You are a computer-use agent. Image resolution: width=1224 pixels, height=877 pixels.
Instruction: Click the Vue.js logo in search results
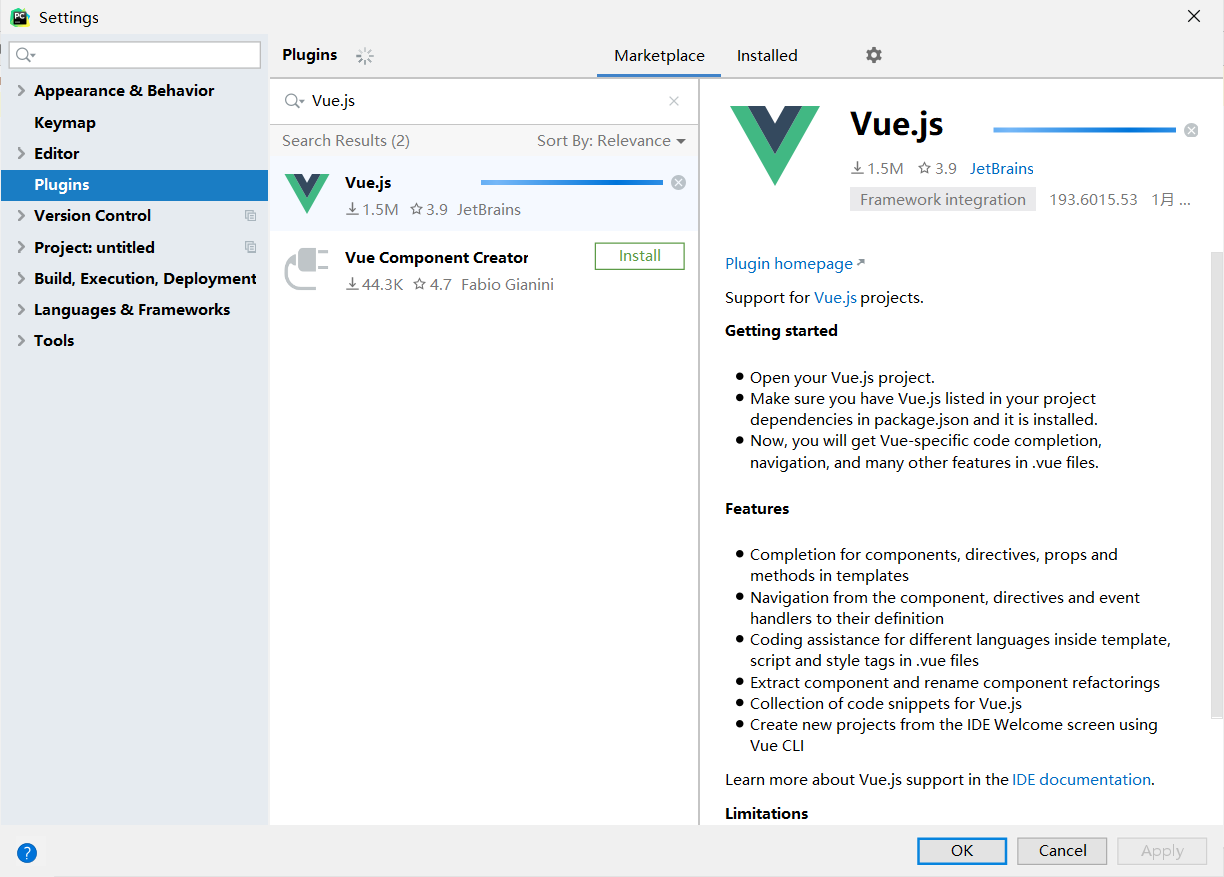tap(307, 193)
